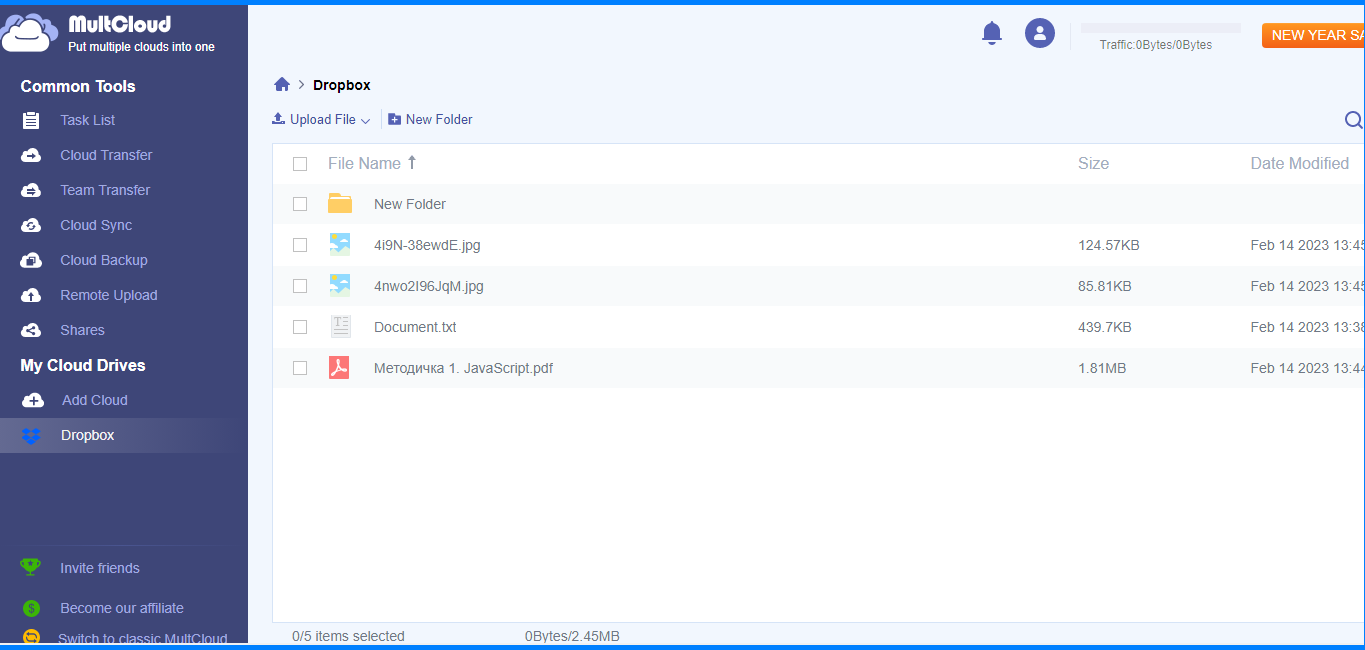Image resolution: width=1365 pixels, height=650 pixels.
Task: Click the Size column header
Action: click(1093, 163)
